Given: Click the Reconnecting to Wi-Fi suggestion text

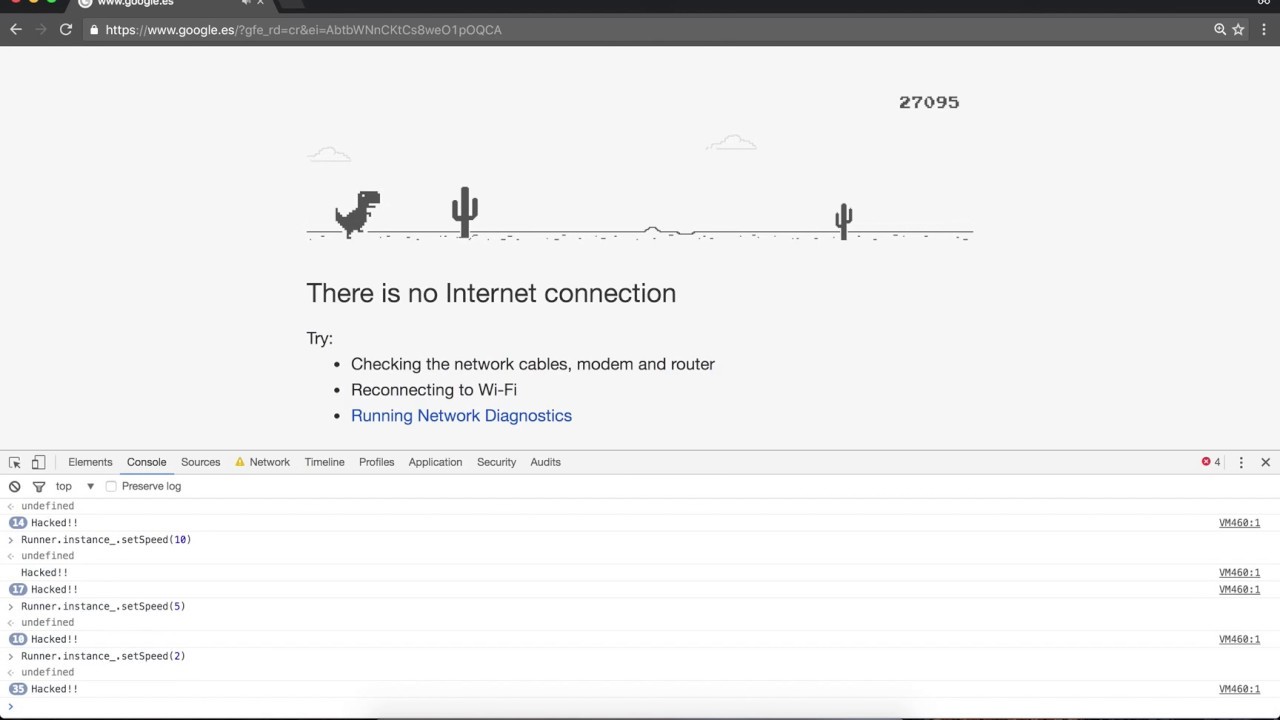Looking at the screenshot, I should point(434,390).
